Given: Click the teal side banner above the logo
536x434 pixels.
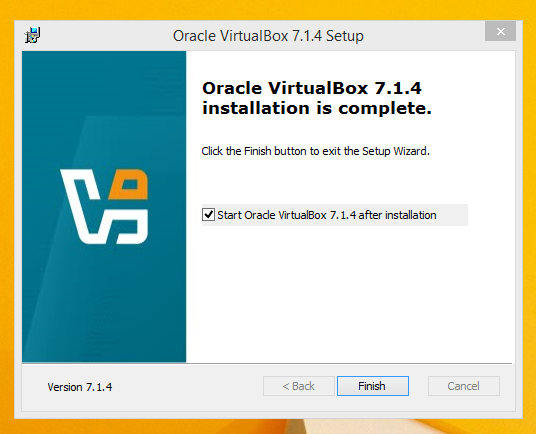Looking at the screenshot, I should pos(104,103).
